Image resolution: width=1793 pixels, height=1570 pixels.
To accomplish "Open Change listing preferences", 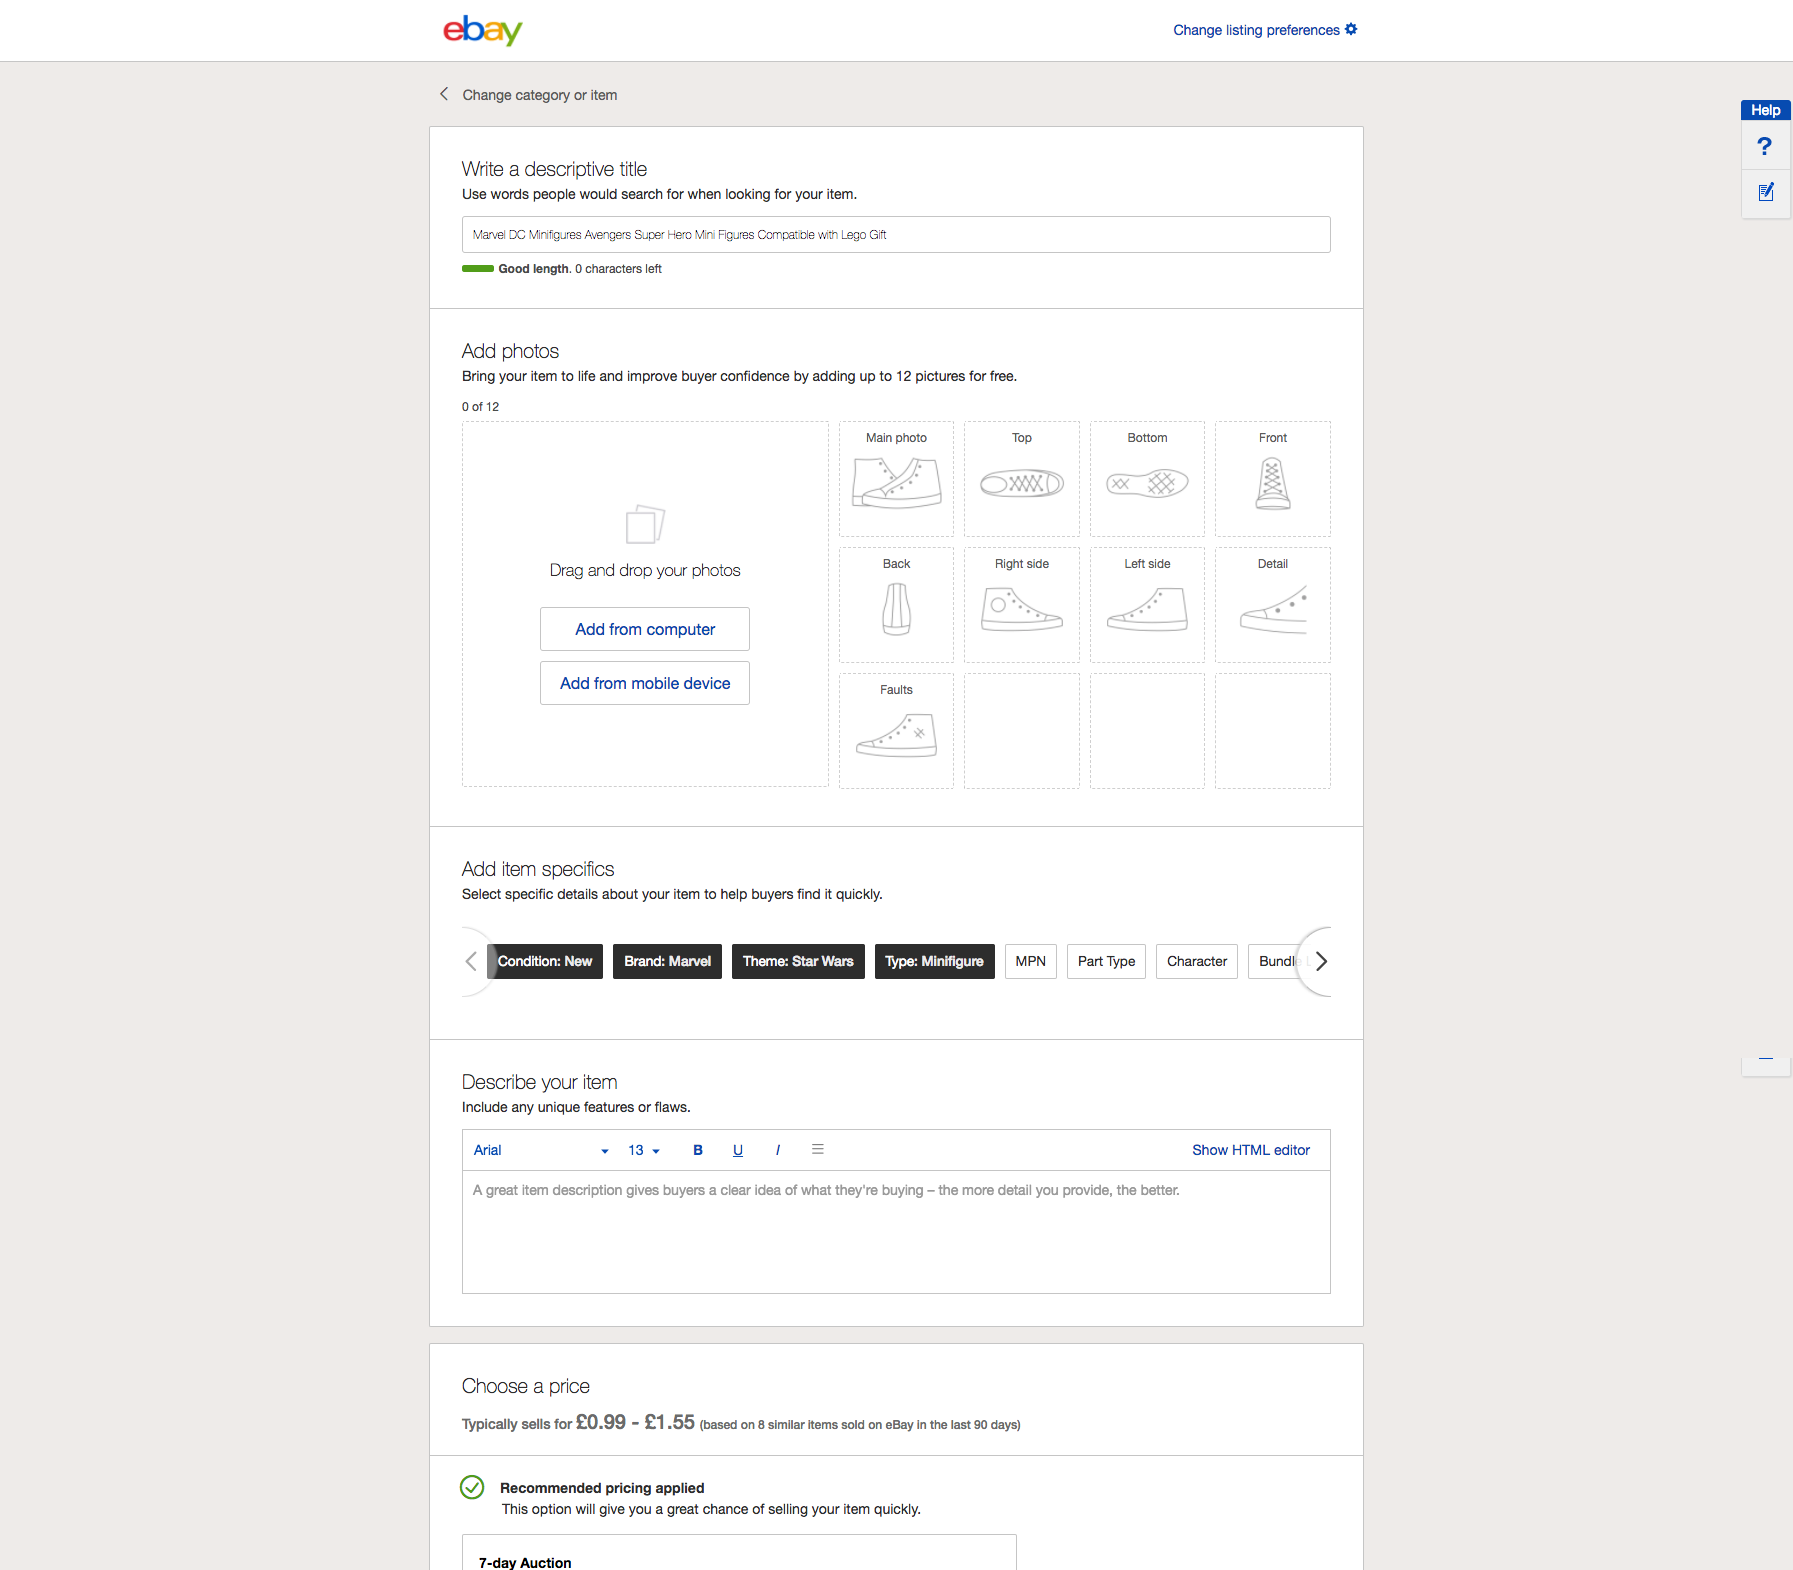I will click(1263, 29).
